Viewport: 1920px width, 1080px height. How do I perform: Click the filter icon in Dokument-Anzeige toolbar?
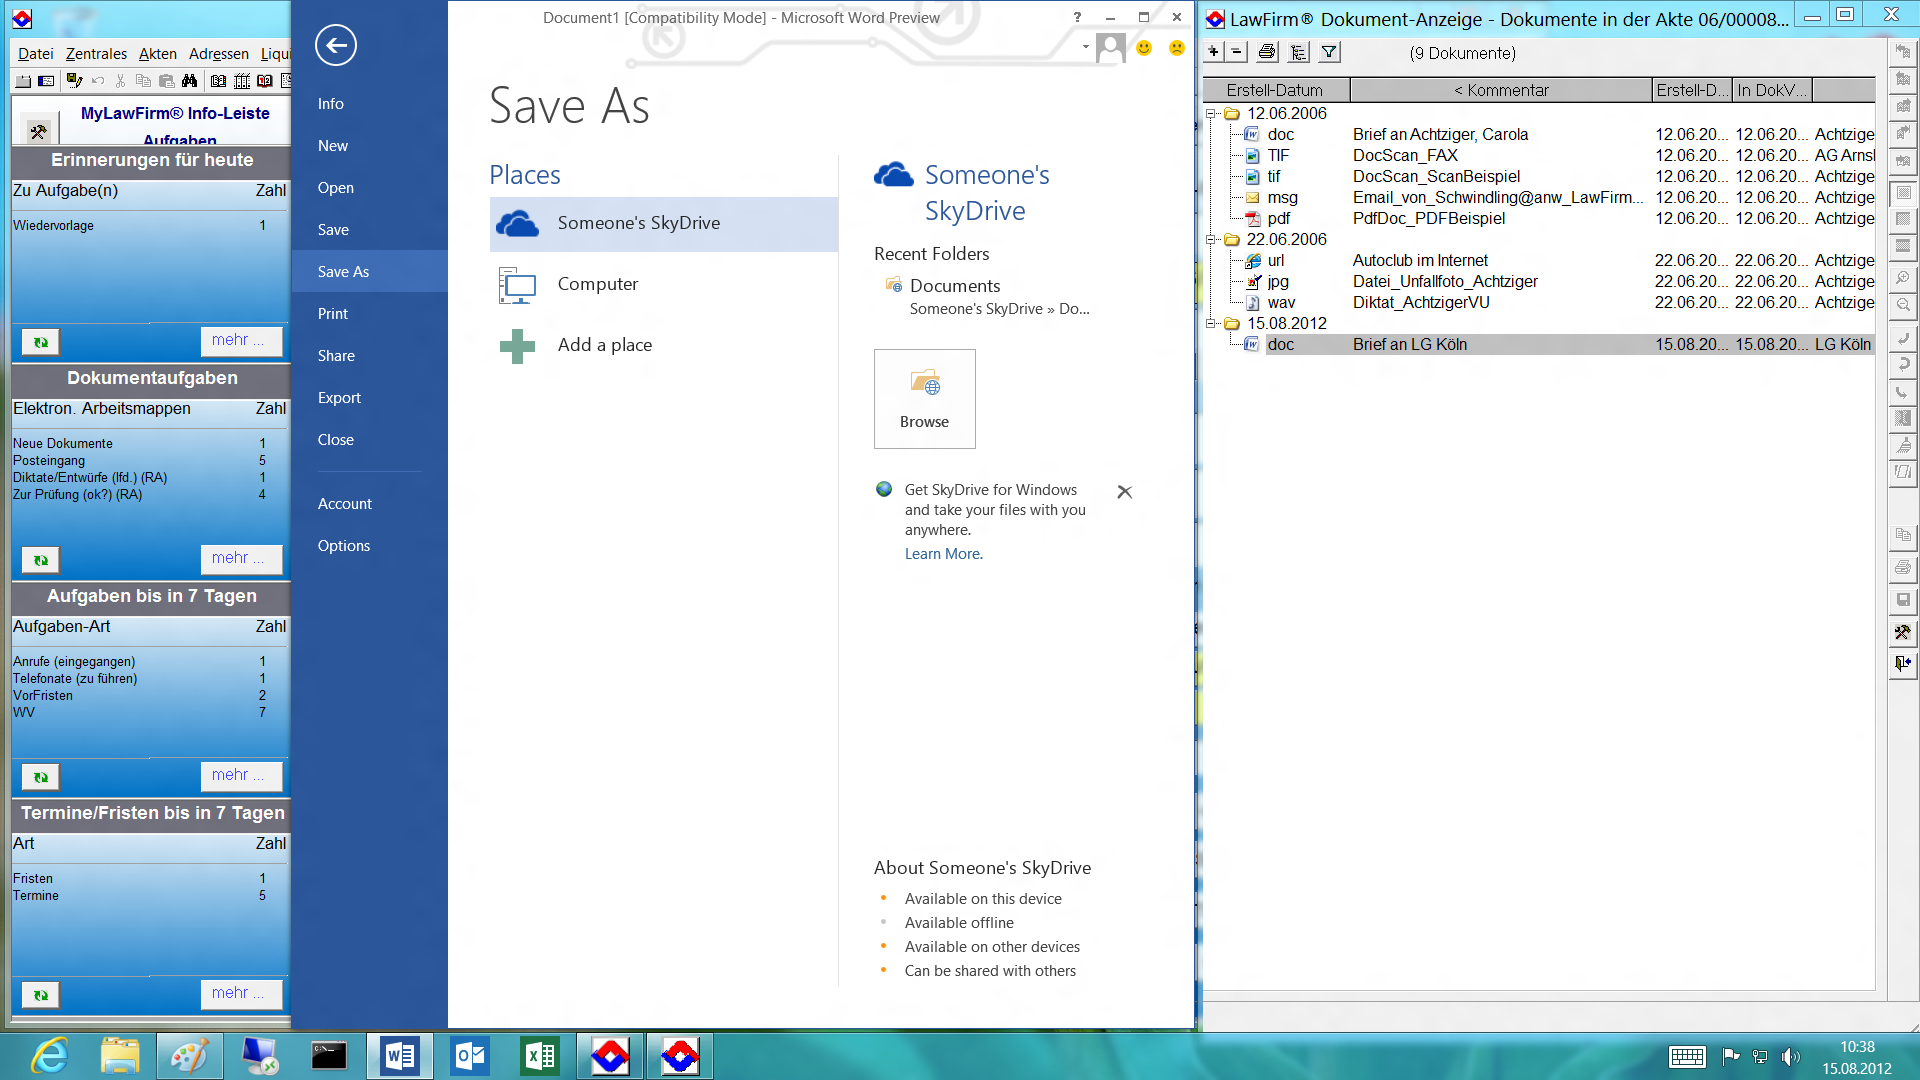pyautogui.click(x=1329, y=53)
